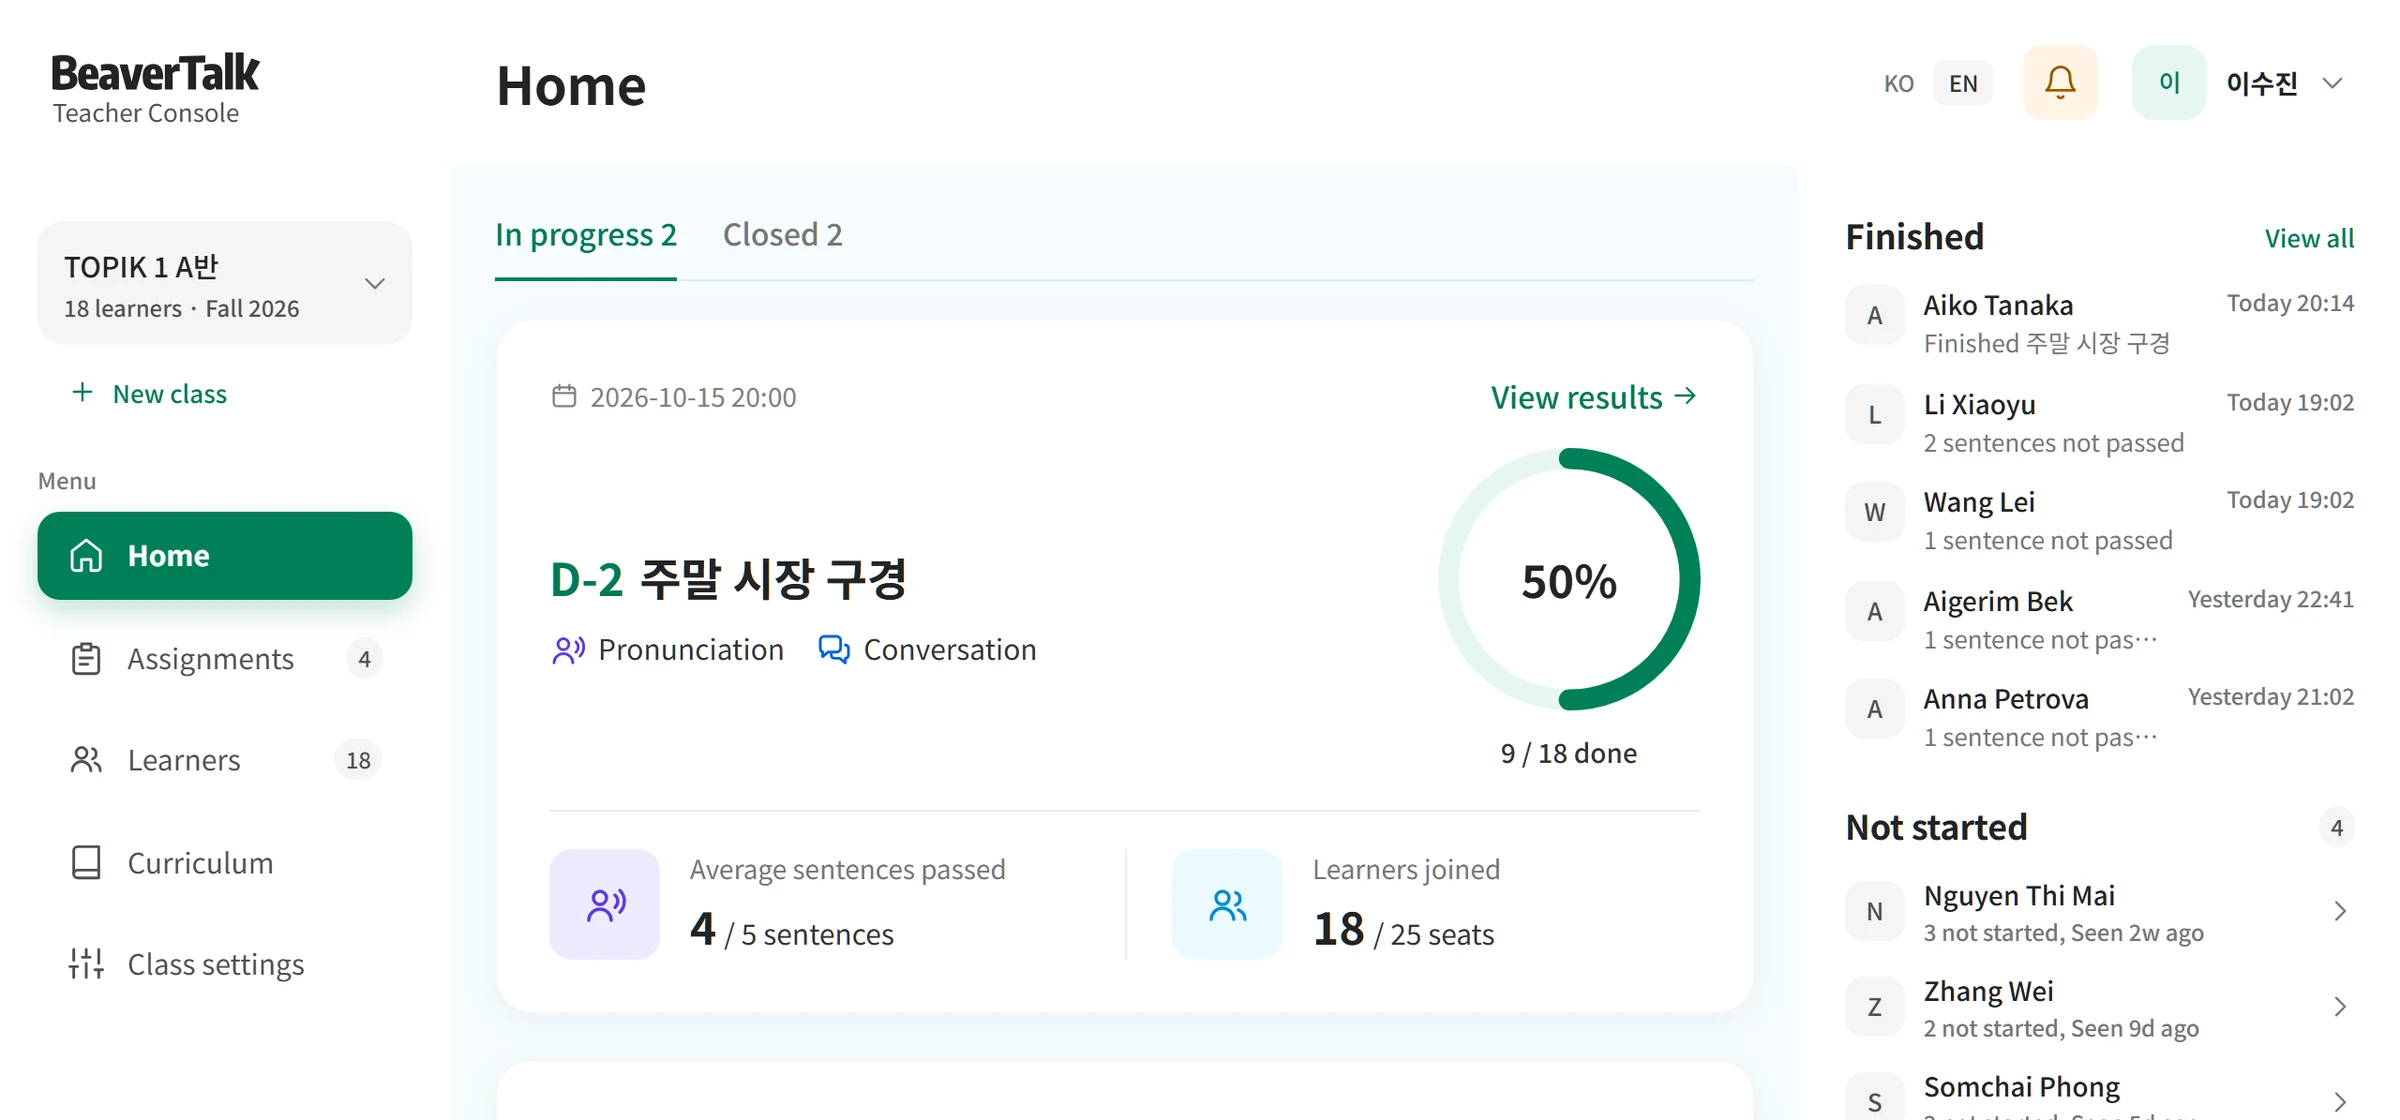
Task: Open the 이수진 account menu chevron
Action: click(x=2333, y=83)
